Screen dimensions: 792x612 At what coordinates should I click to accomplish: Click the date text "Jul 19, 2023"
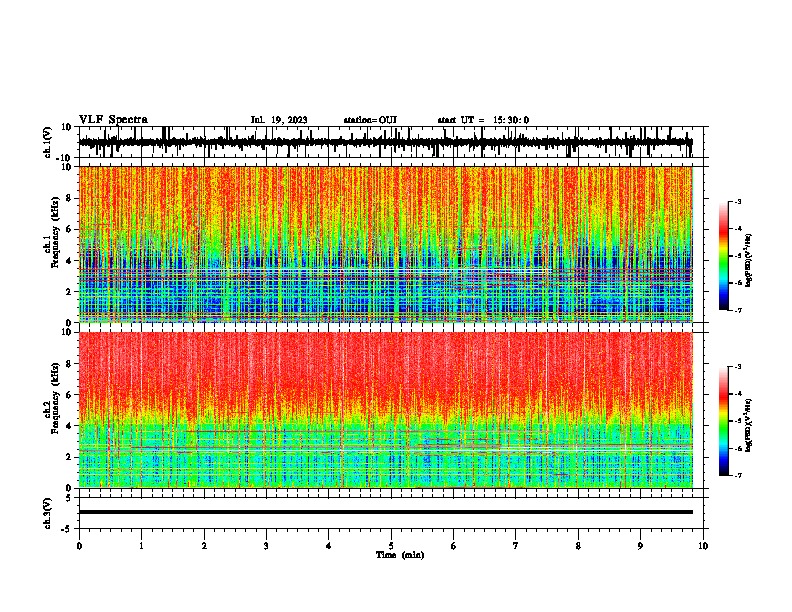[279, 120]
